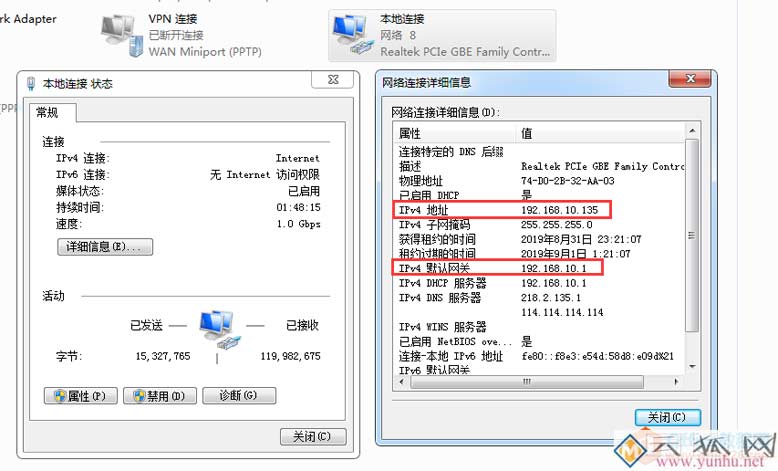Click the network activity computer icon

[220, 330]
